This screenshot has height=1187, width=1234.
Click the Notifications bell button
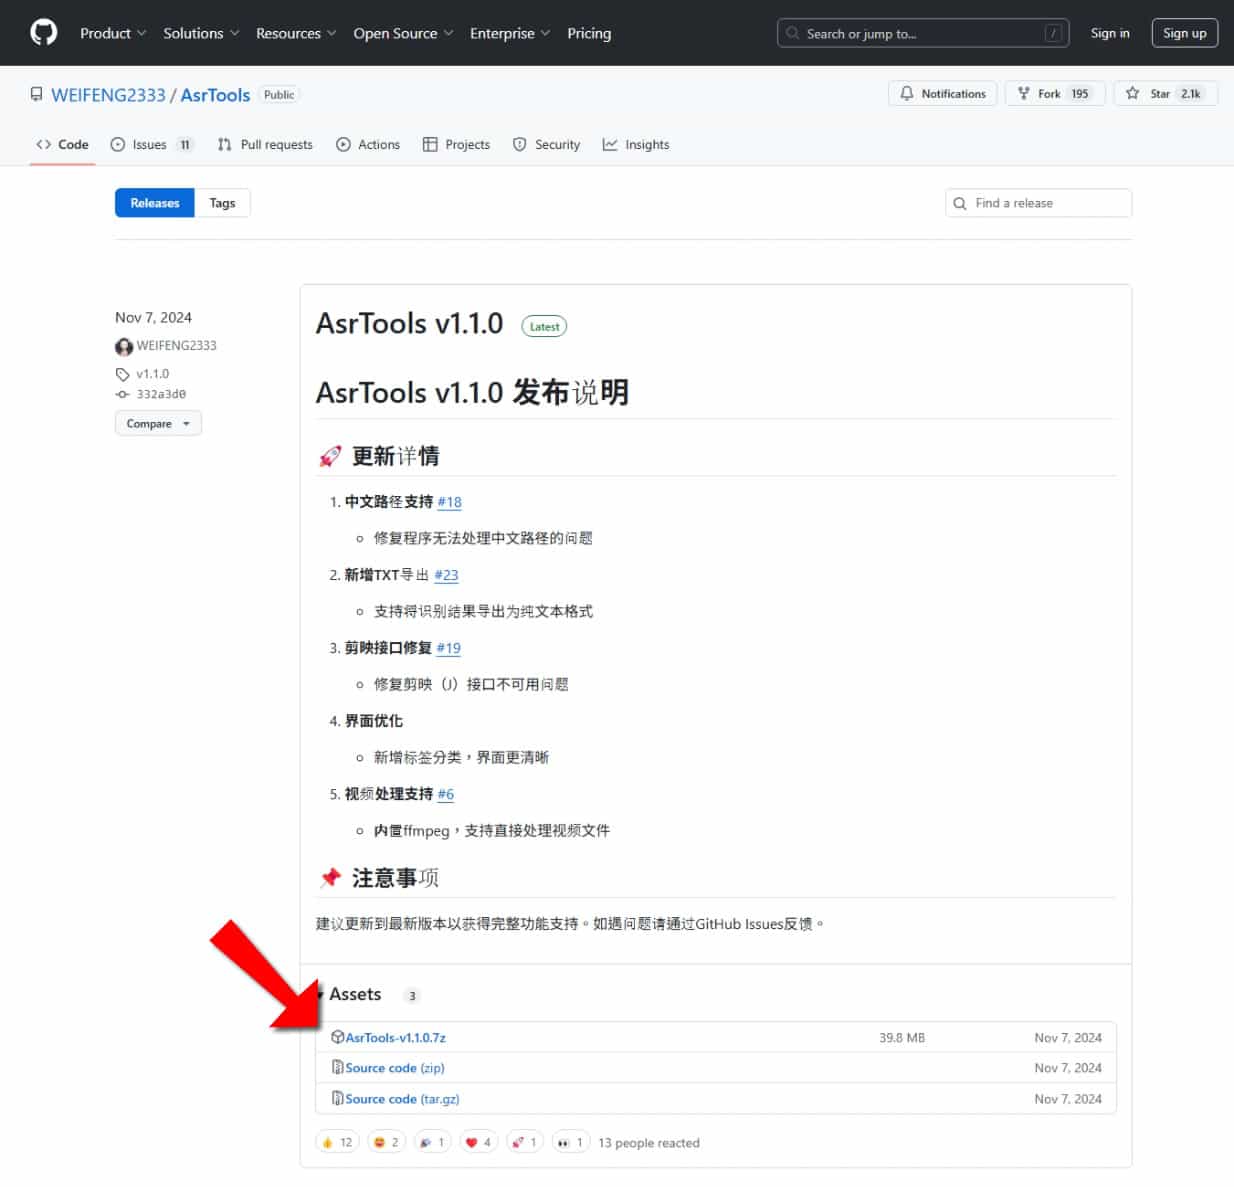[943, 94]
